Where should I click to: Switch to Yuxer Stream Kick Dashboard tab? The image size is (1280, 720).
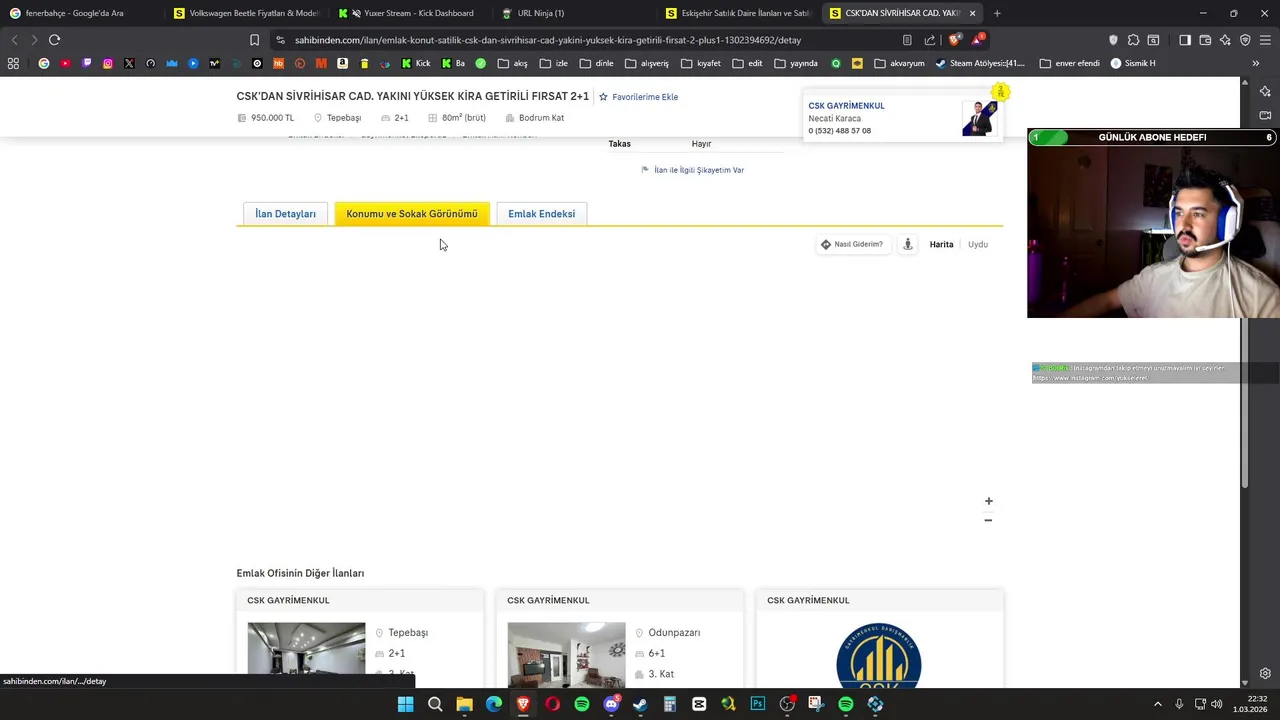pyautogui.click(x=412, y=13)
